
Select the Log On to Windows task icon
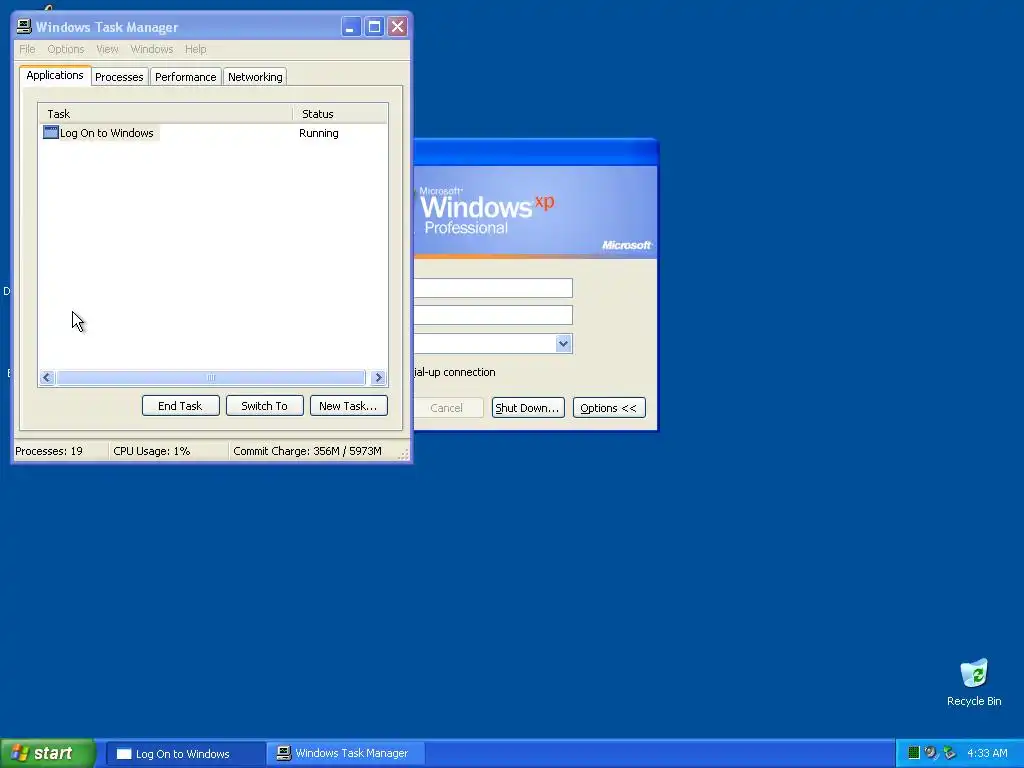[50, 133]
